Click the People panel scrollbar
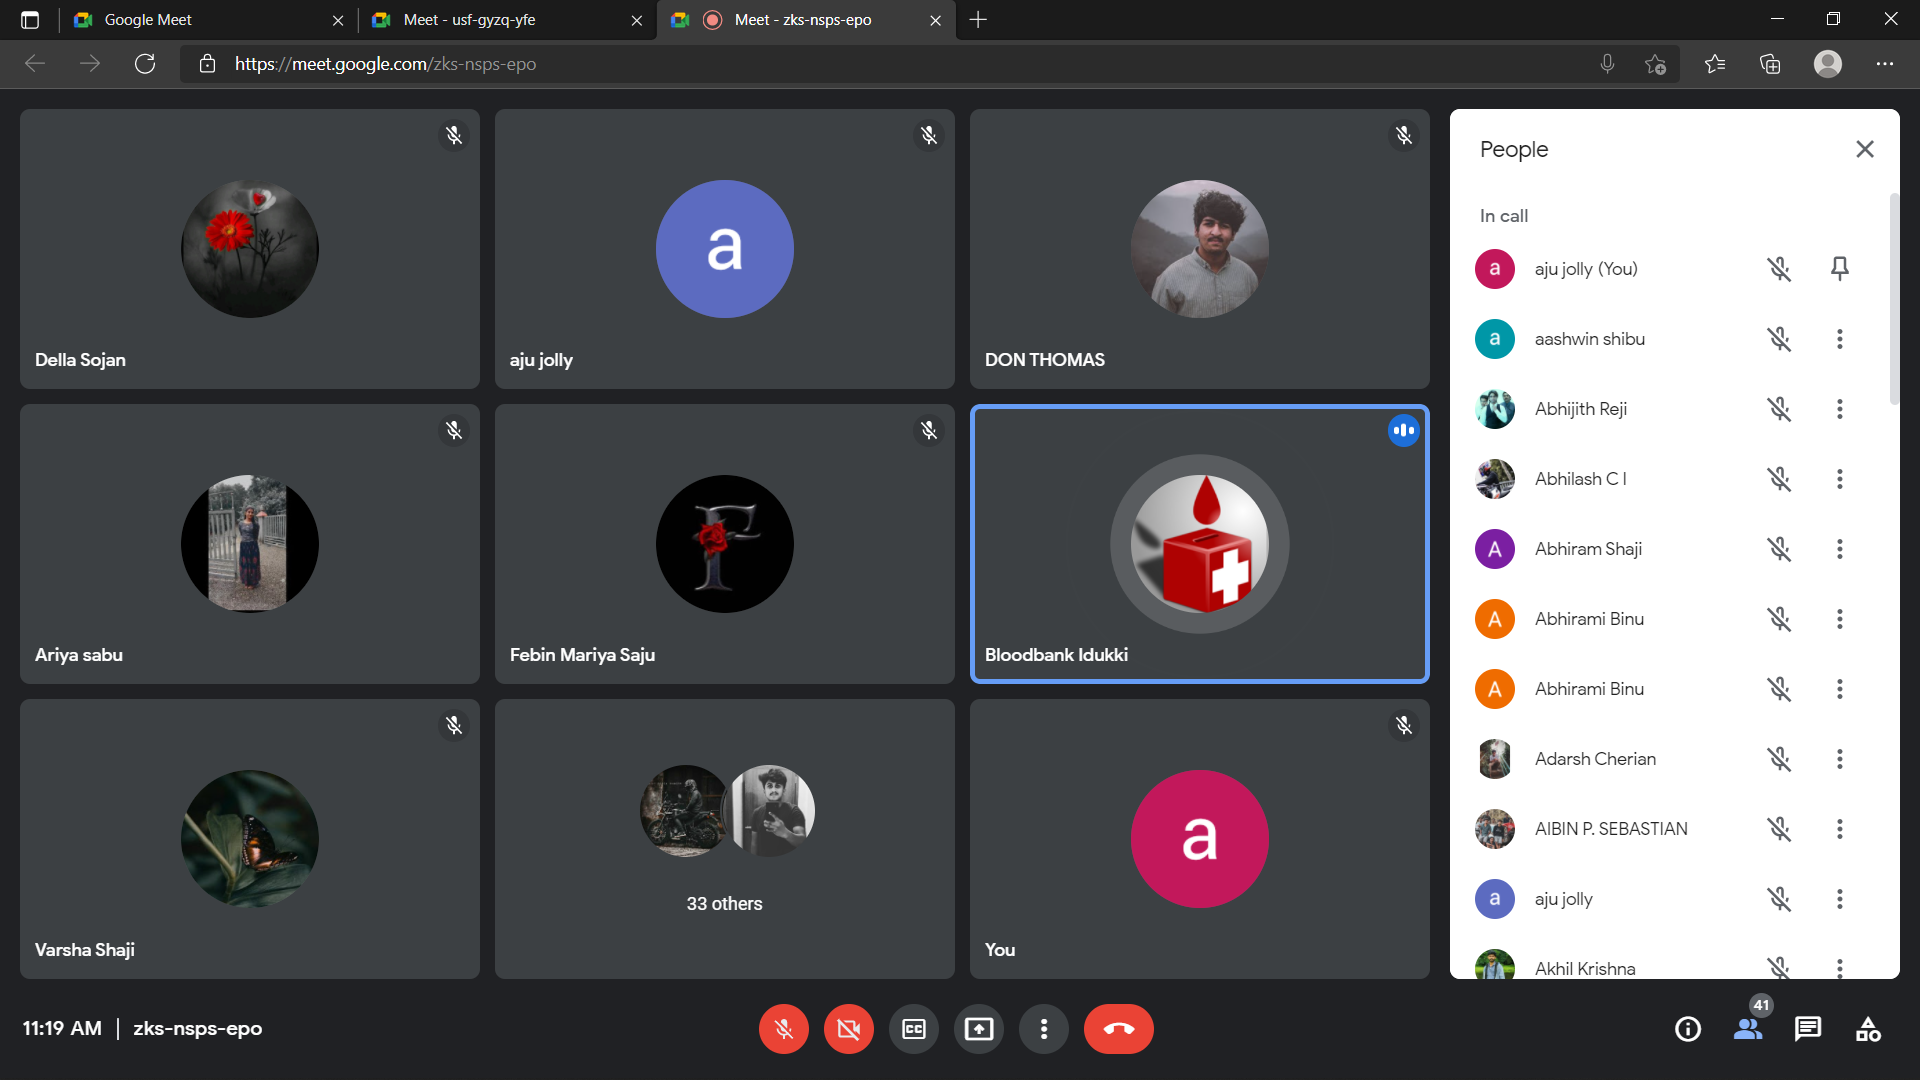Viewport: 1920px width, 1080px height. click(x=1893, y=300)
